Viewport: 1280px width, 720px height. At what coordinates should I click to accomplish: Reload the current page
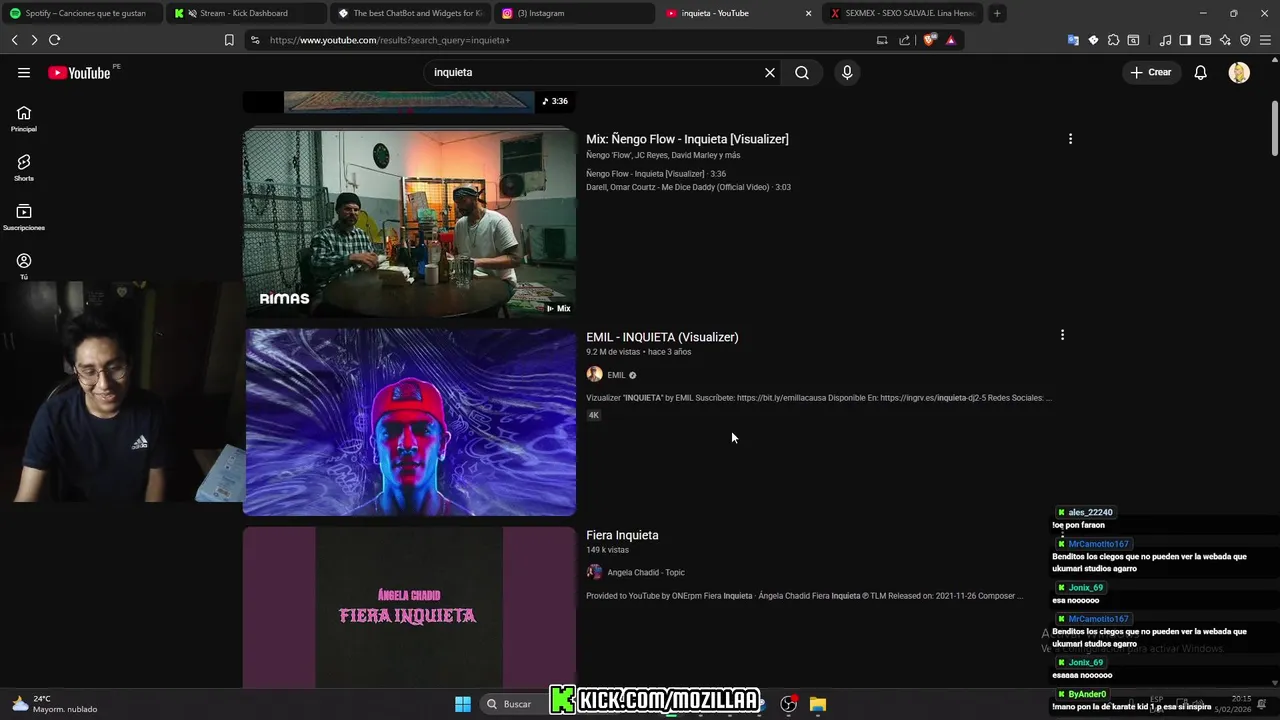pyautogui.click(x=55, y=40)
